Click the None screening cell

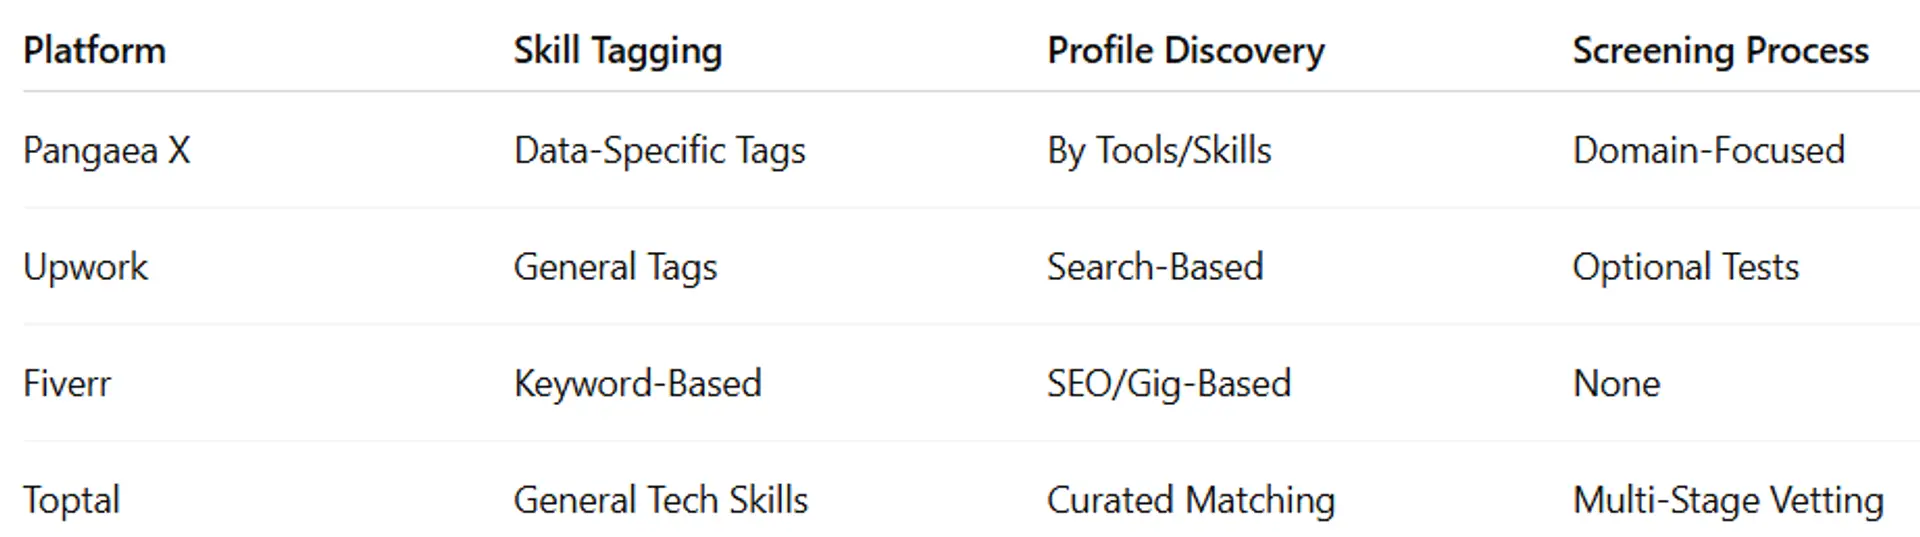point(1616,383)
